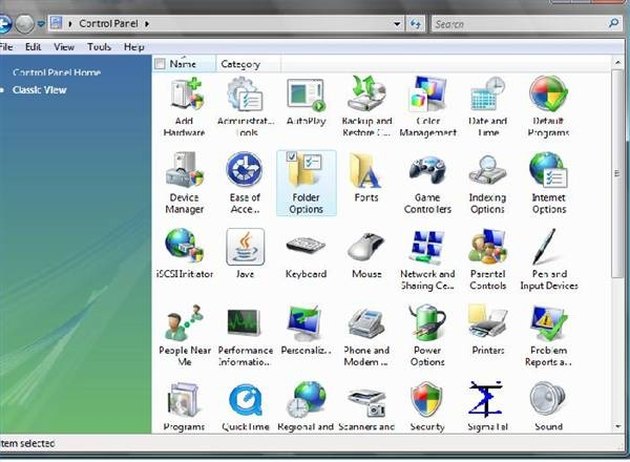630x462 pixels.
Task: Open Power Options
Action: (x=428, y=336)
